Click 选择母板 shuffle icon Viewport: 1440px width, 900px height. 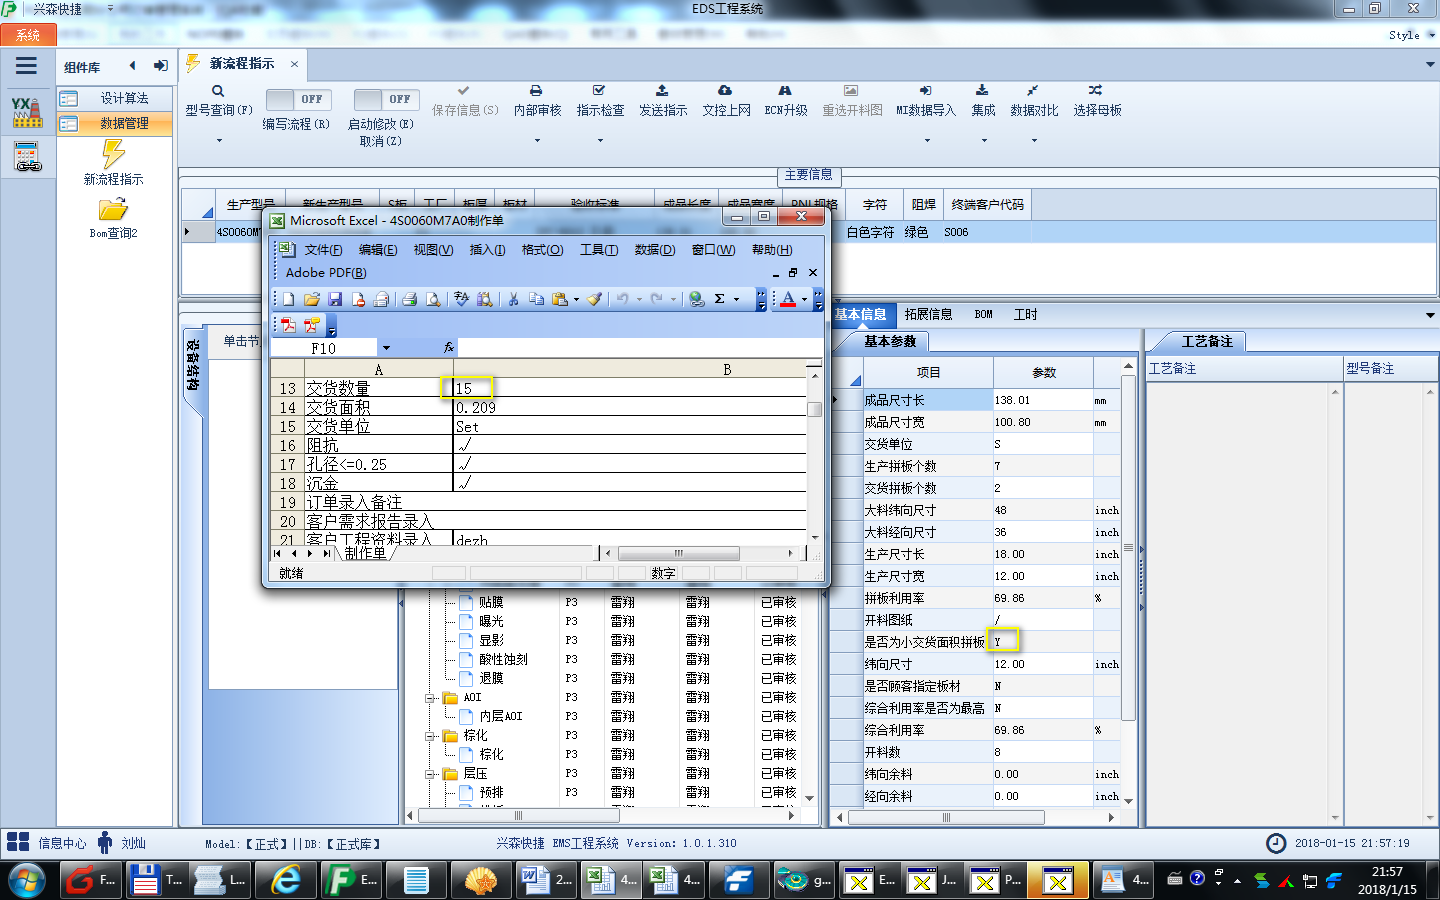[x=1096, y=90]
